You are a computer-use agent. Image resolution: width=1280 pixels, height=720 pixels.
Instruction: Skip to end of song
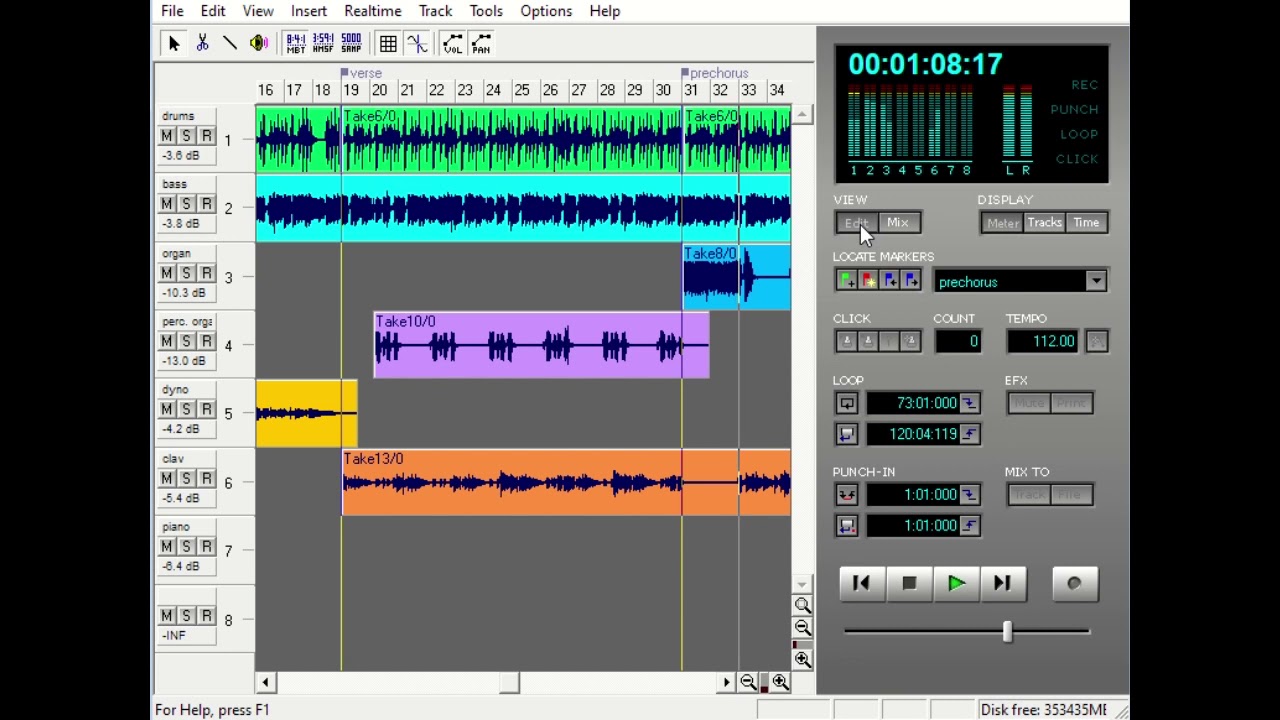(1002, 584)
